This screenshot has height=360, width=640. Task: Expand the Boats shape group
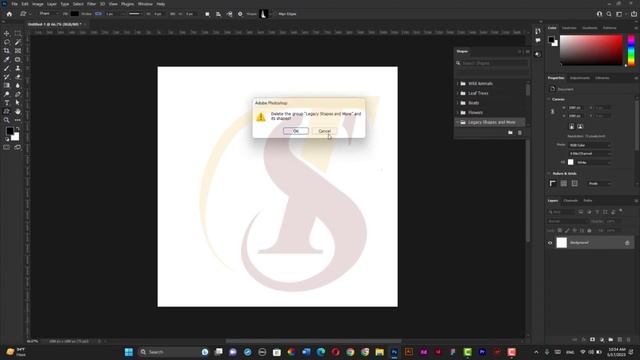tap(458, 103)
